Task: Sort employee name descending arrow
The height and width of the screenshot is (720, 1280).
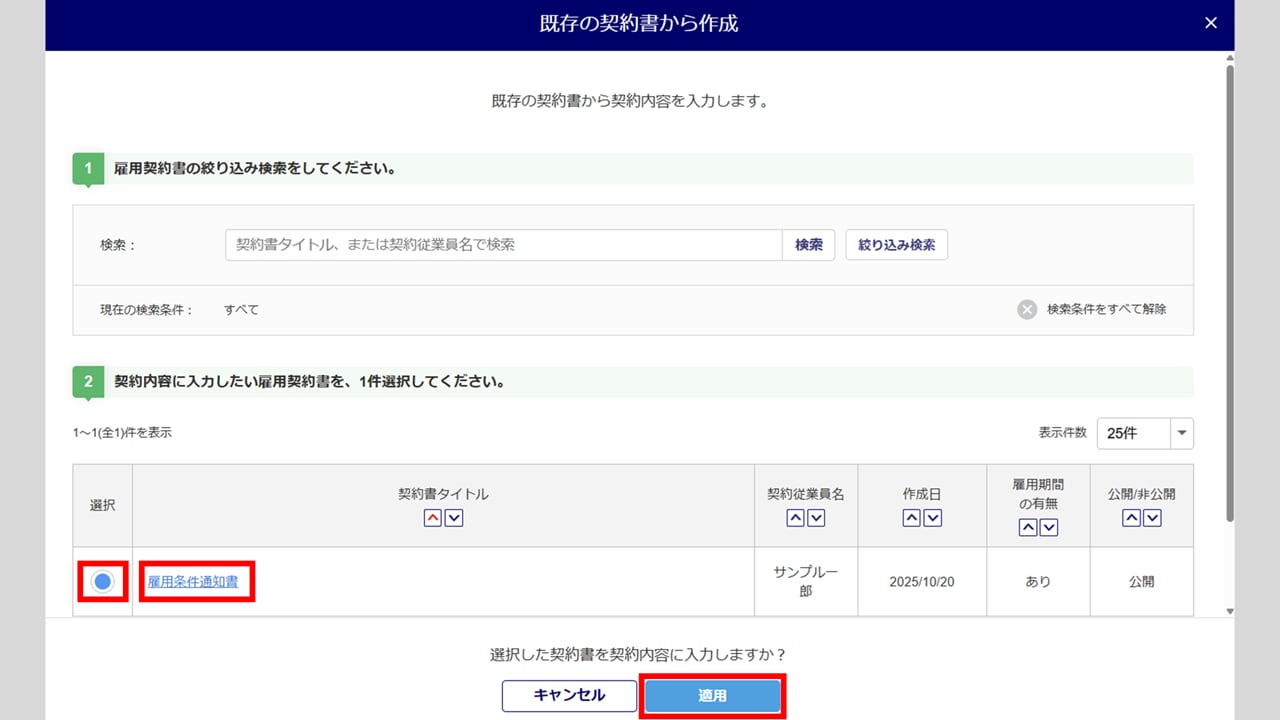Action: 816,518
